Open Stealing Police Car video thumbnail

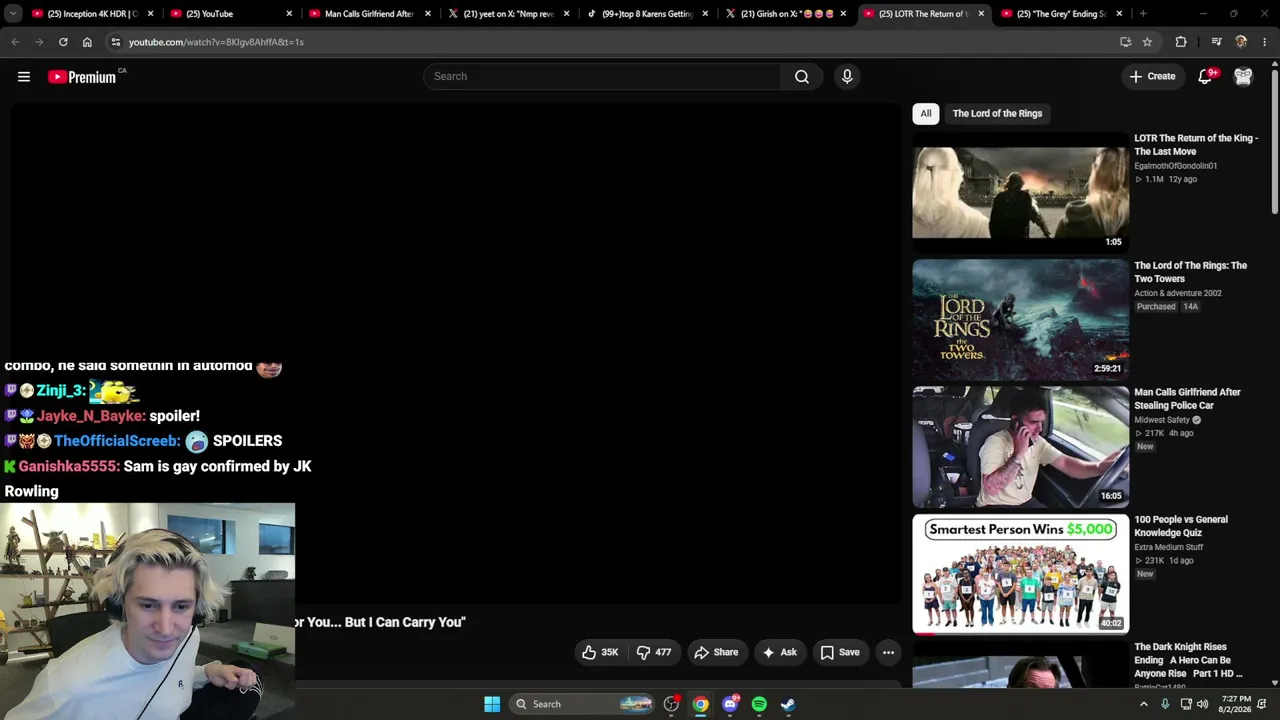[1020, 447]
